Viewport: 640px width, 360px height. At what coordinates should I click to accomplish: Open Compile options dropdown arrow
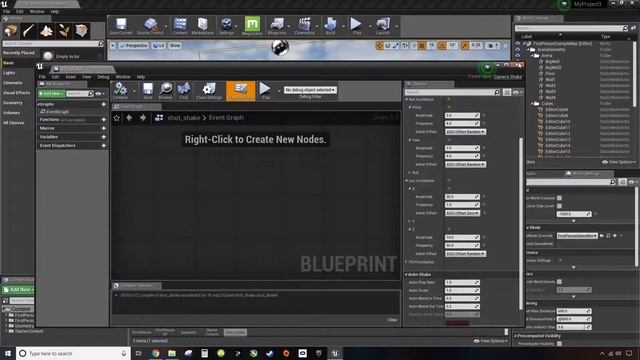point(134,91)
